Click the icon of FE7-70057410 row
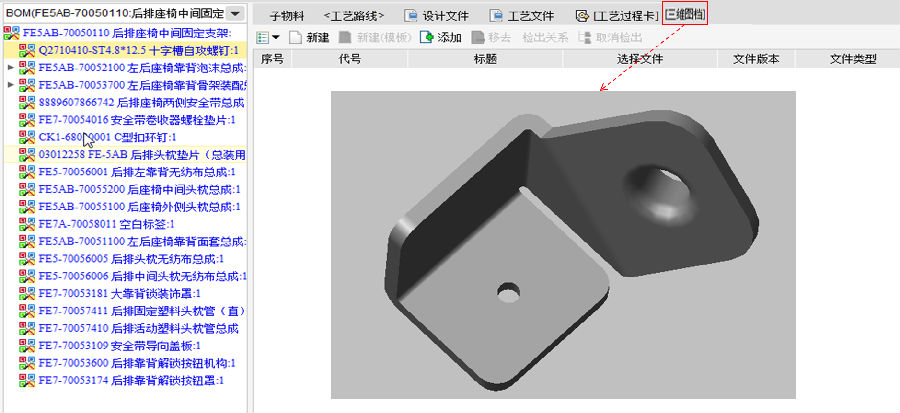Image resolution: width=900 pixels, height=413 pixels. pyautogui.click(x=27, y=328)
